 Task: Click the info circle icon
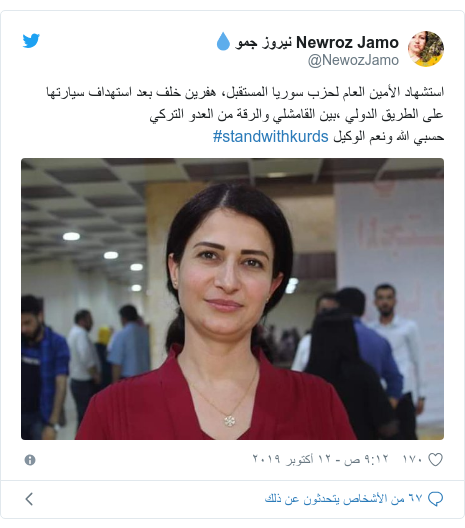click(30, 460)
